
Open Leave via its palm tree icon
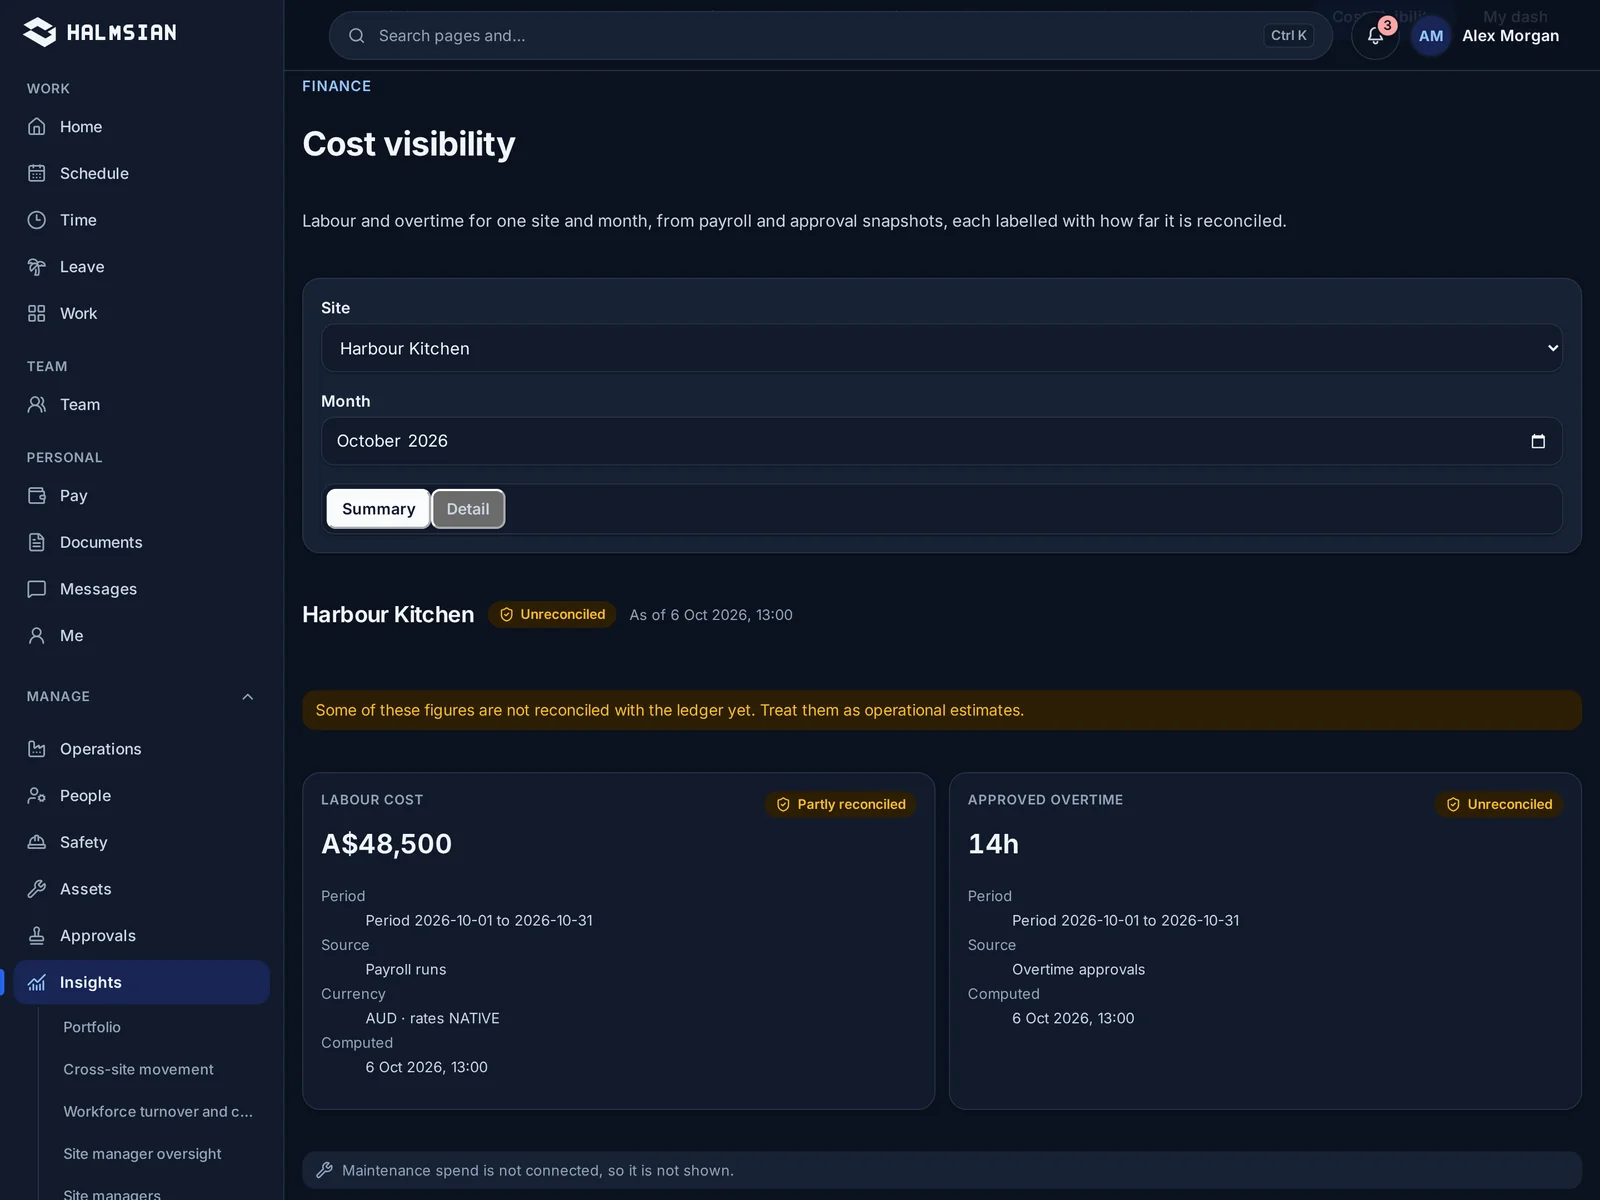point(37,267)
